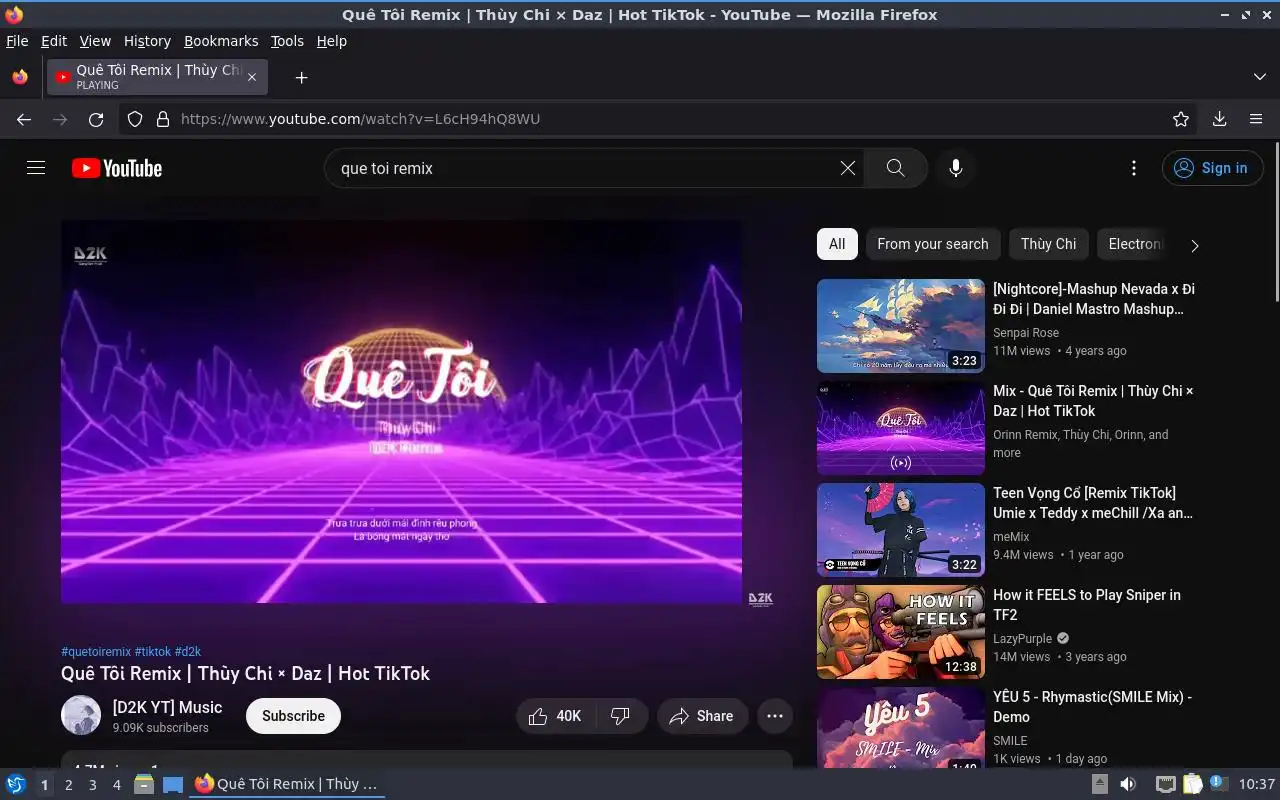Click the #d2k hashtag
1280x800 pixels.
[188, 651]
